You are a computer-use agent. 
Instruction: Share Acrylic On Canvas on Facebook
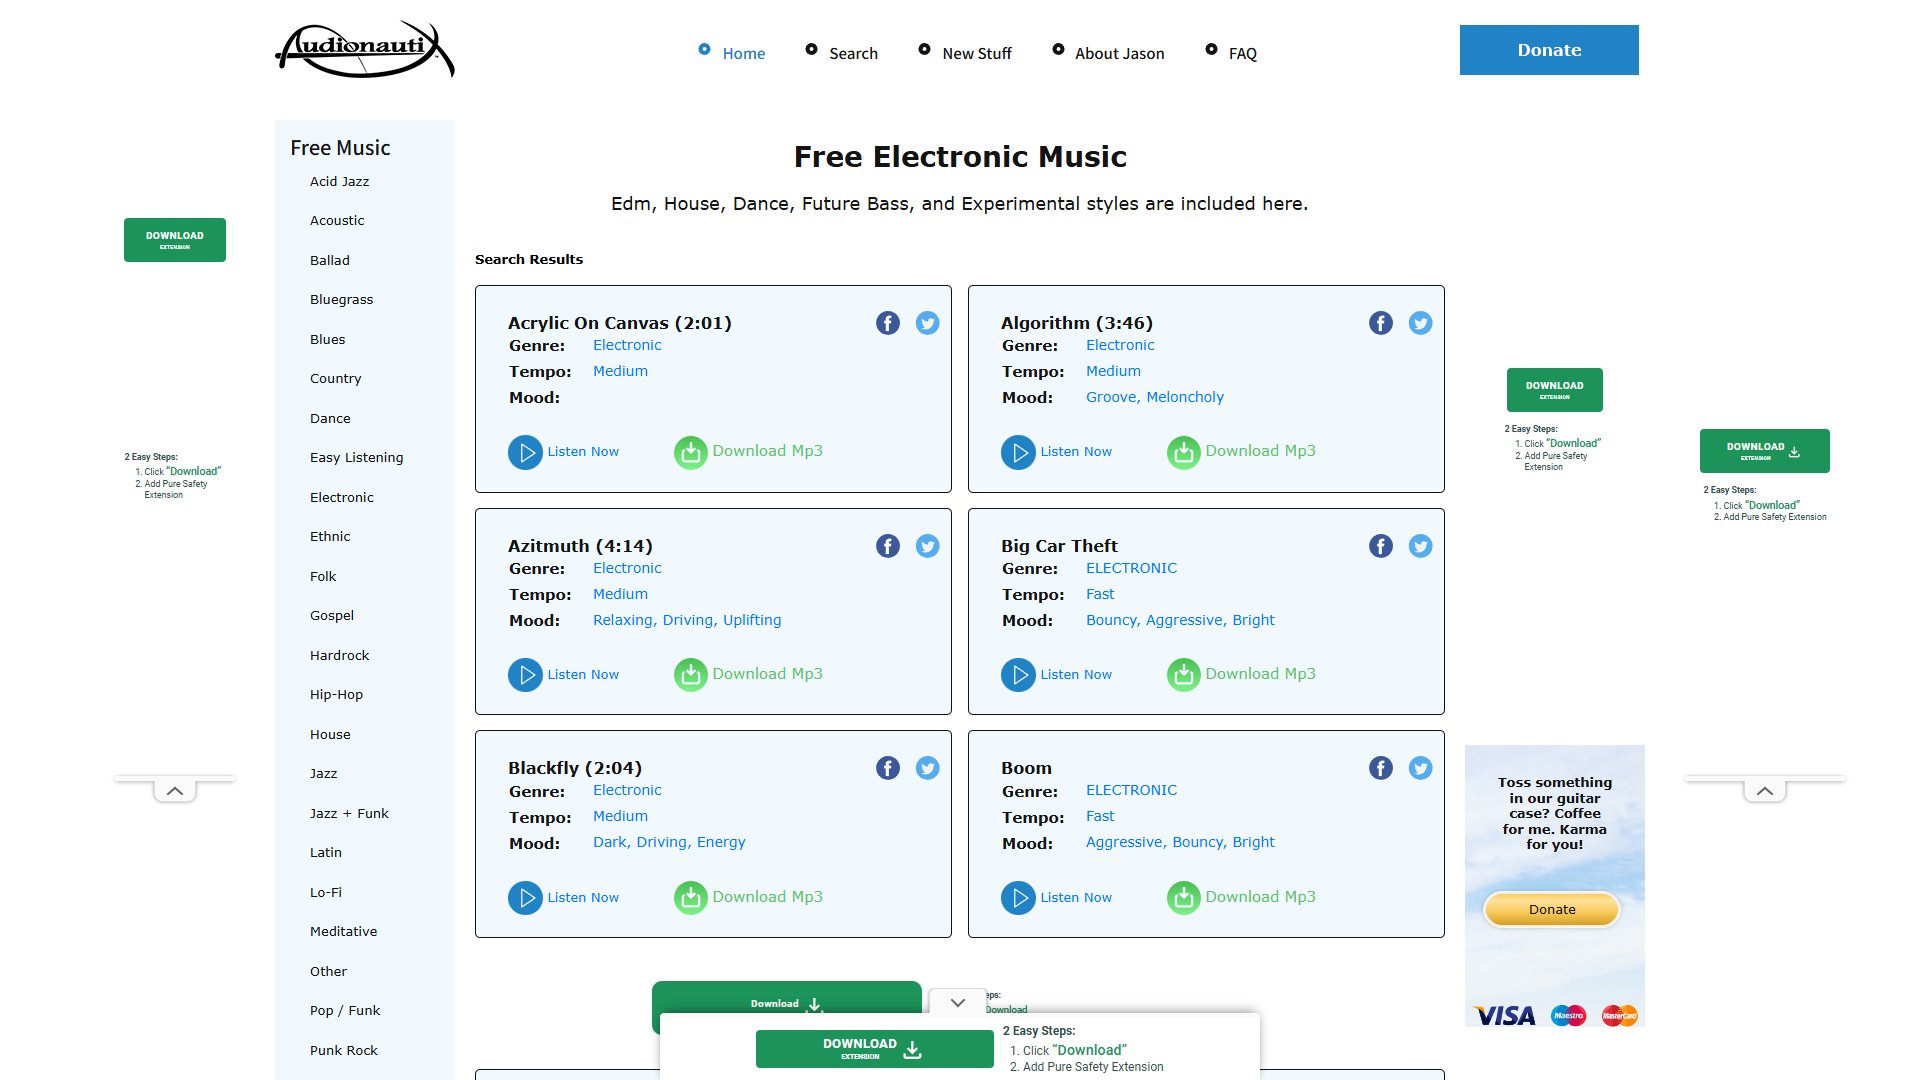point(888,323)
